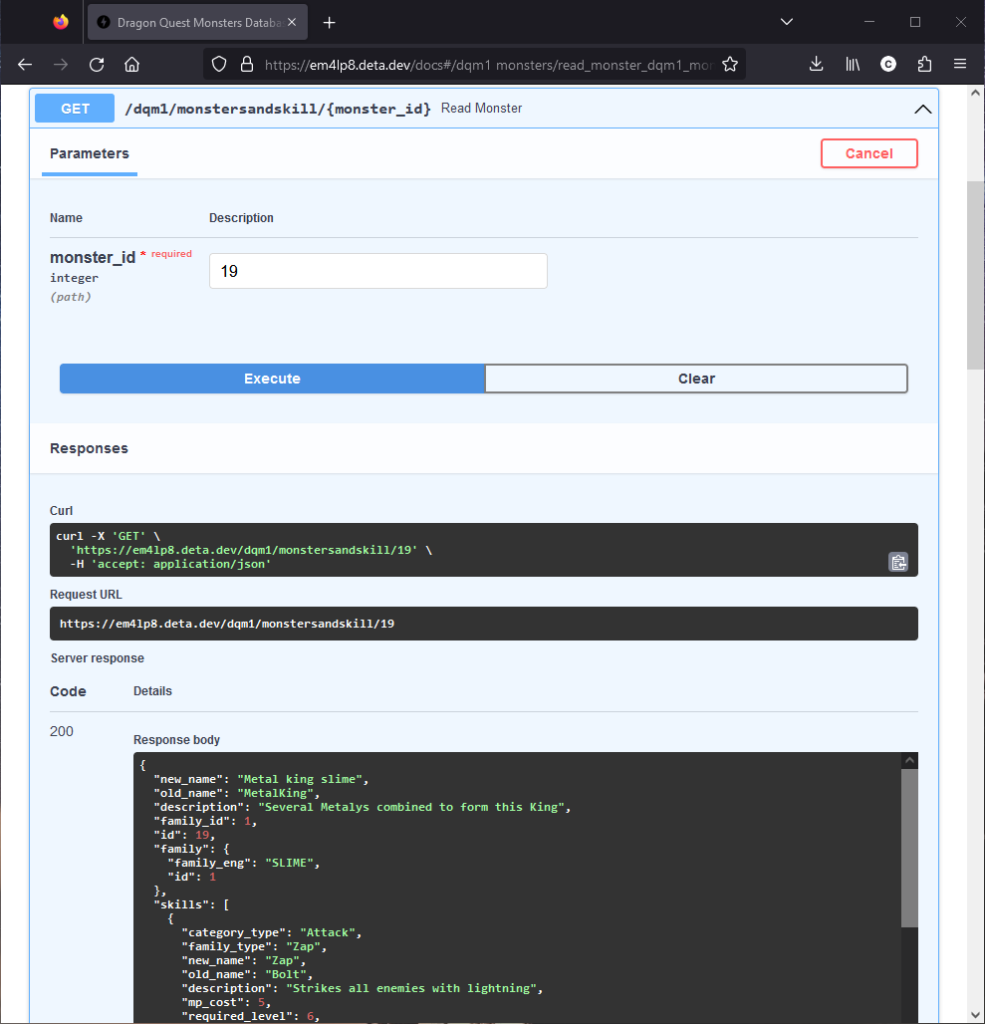Reload the current page
Screen dimensions: 985x1024
(96, 63)
